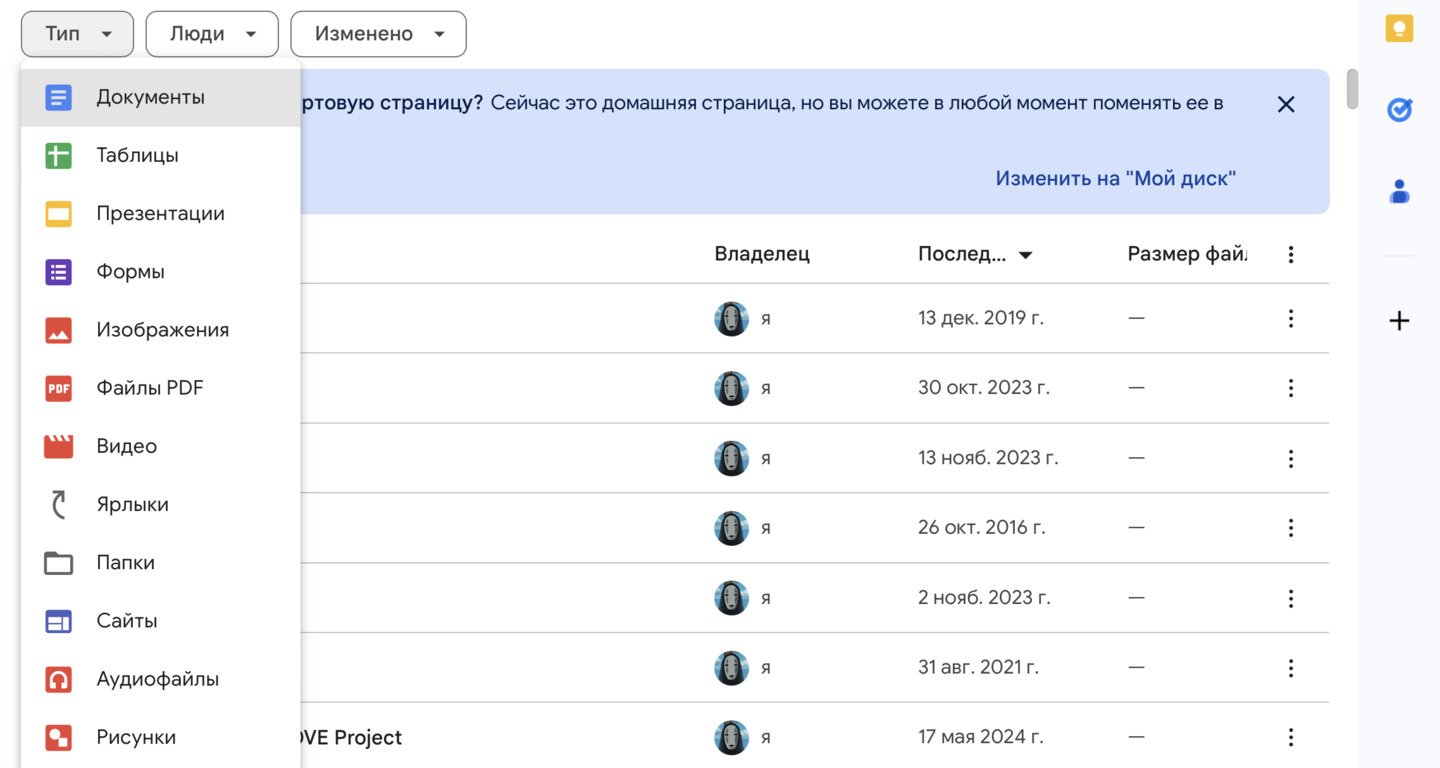This screenshot has width=1440, height=768.
Task: Open the Люди filter dropdown
Action: (212, 34)
